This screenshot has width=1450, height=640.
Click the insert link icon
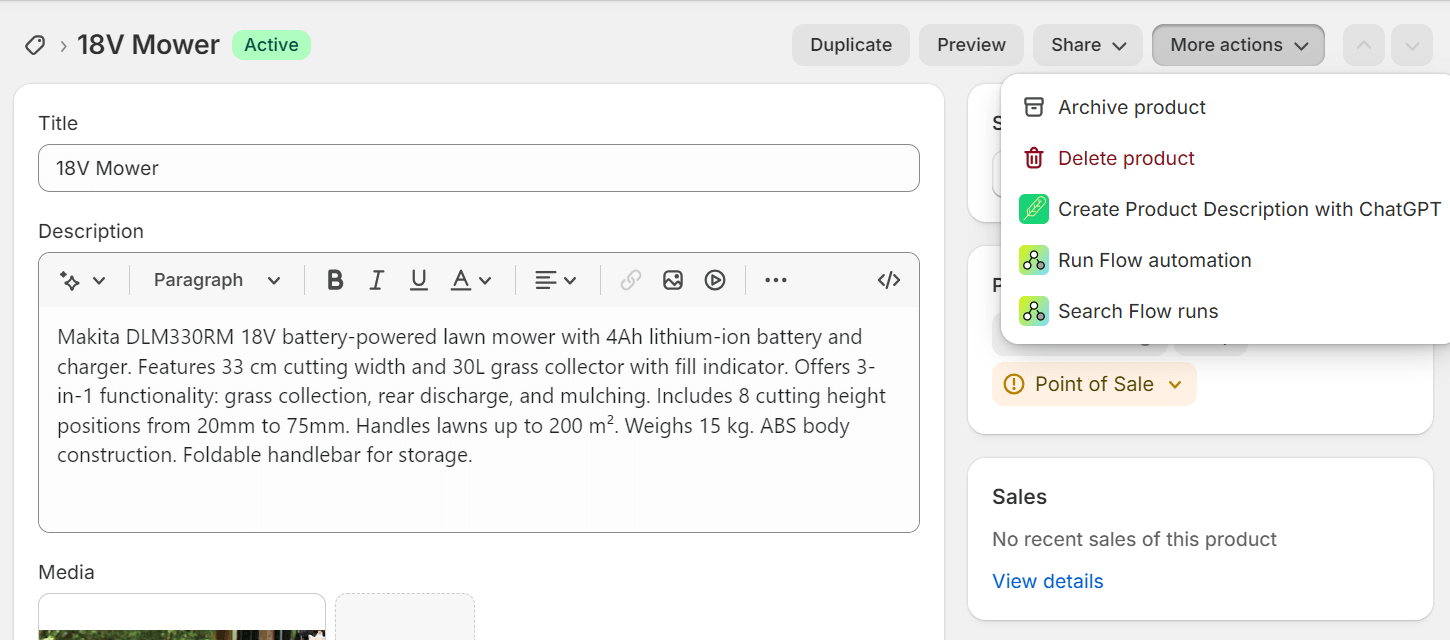click(x=630, y=280)
